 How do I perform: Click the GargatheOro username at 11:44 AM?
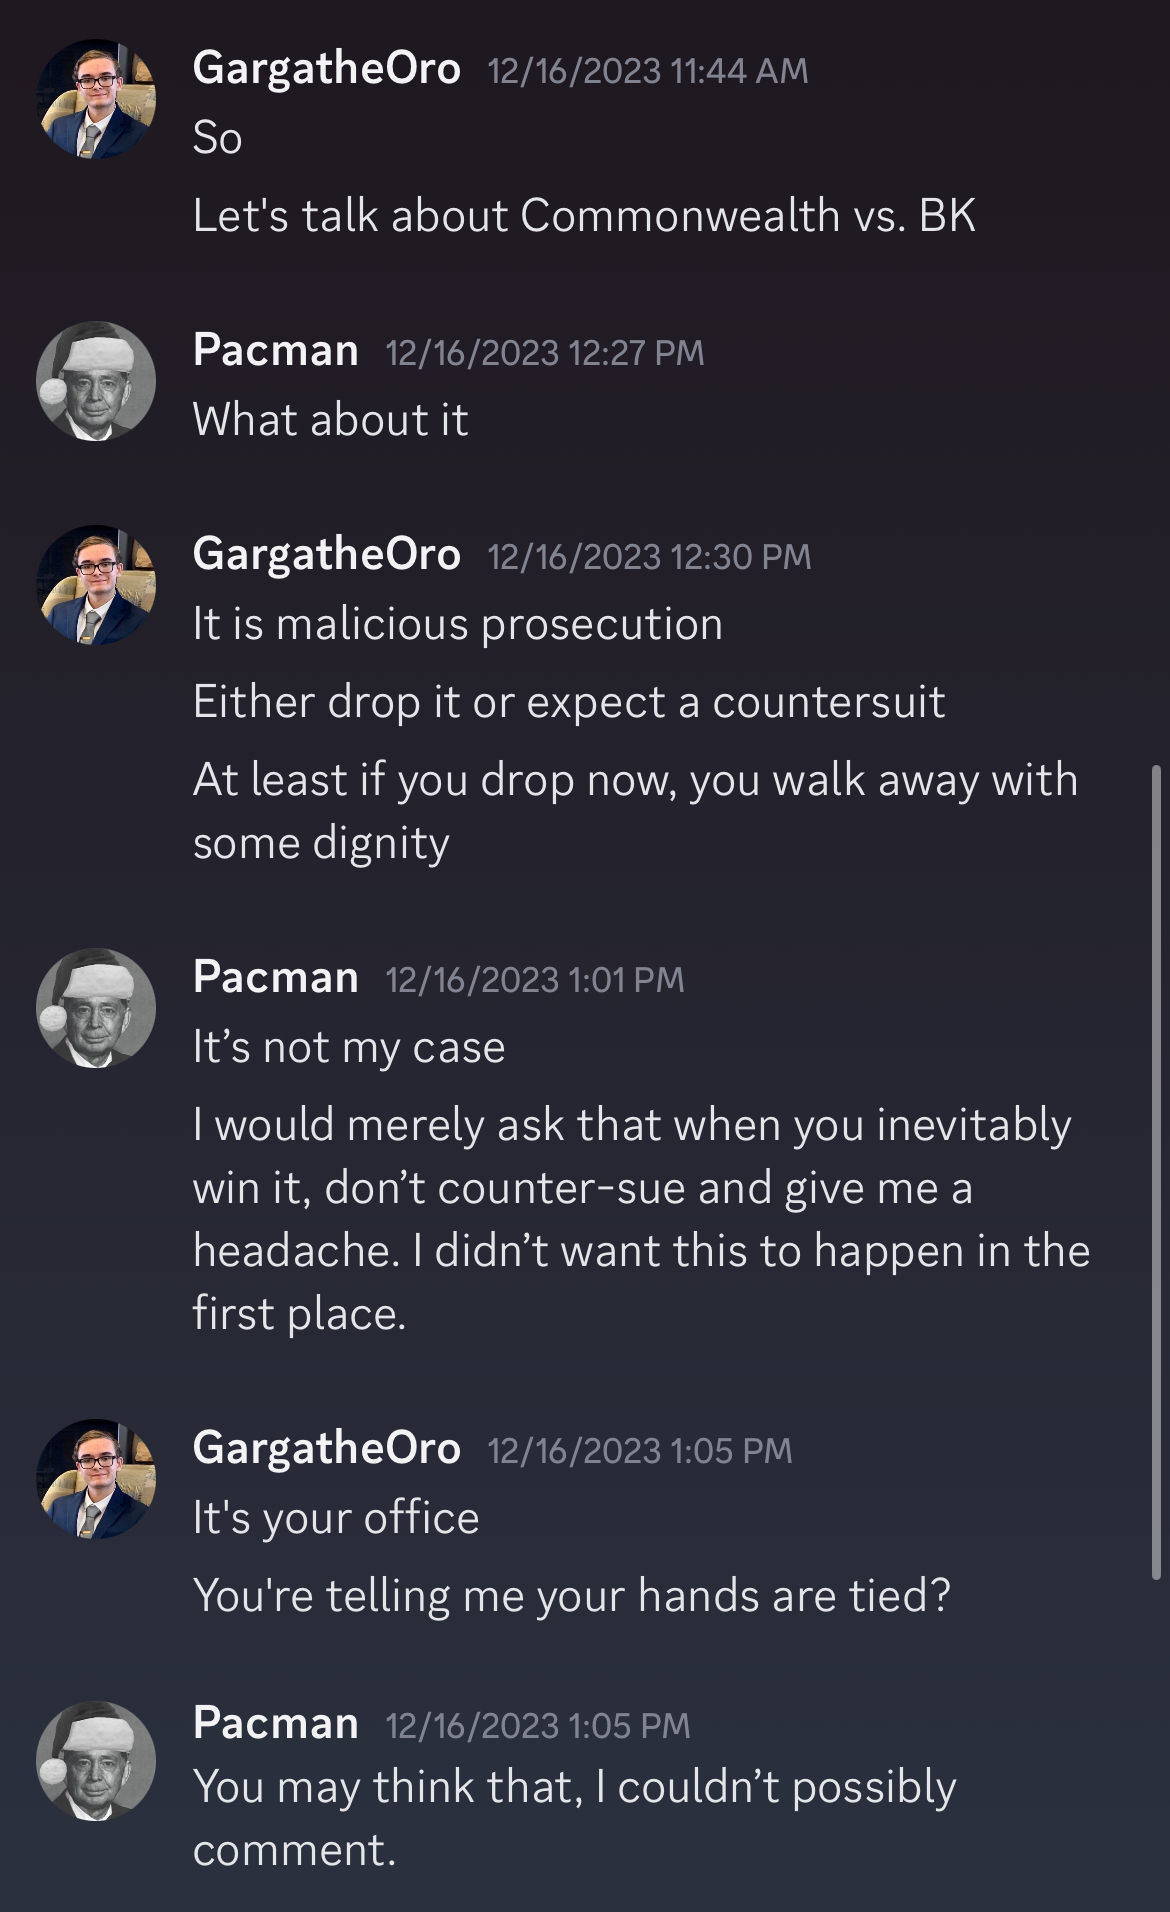point(326,68)
